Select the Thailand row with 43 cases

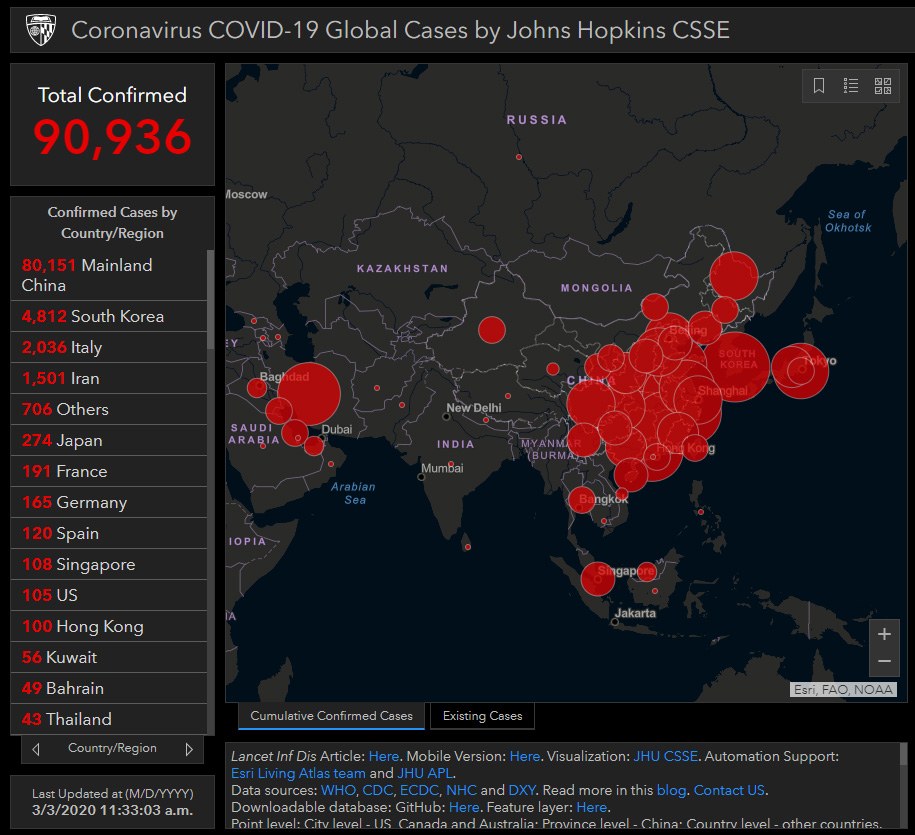click(x=109, y=719)
